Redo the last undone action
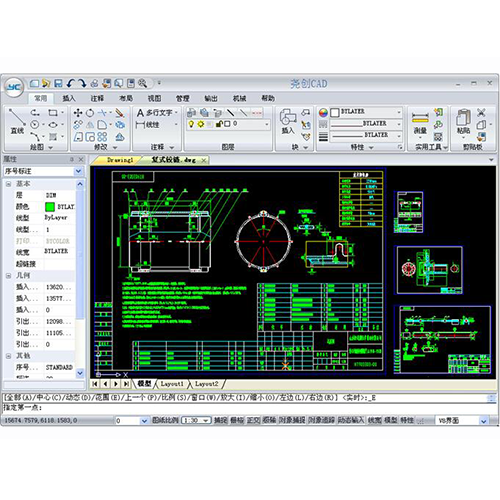 click(x=82, y=83)
